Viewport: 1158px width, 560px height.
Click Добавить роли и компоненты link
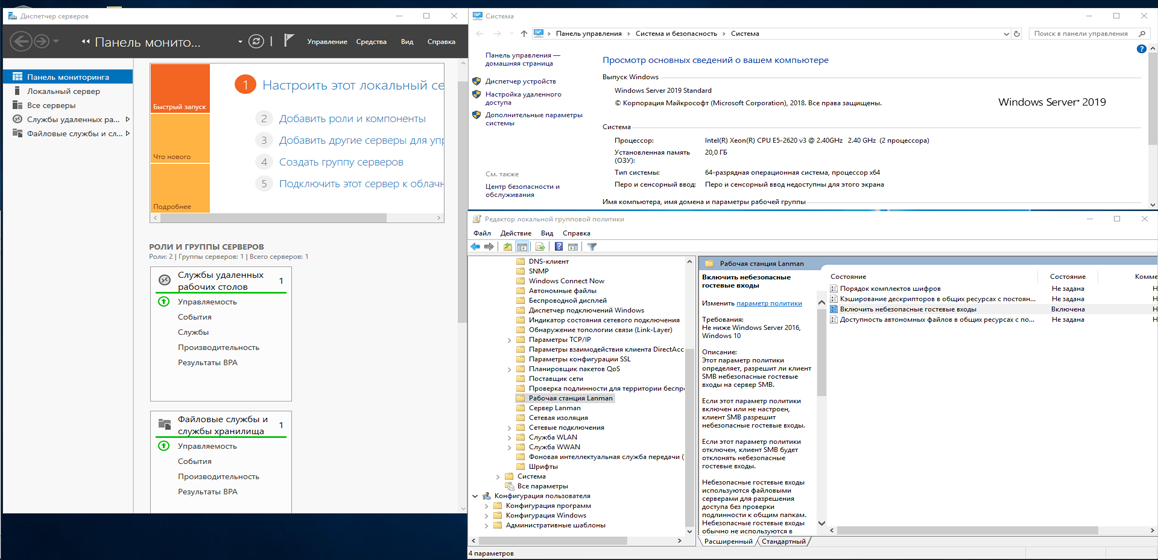(352, 118)
